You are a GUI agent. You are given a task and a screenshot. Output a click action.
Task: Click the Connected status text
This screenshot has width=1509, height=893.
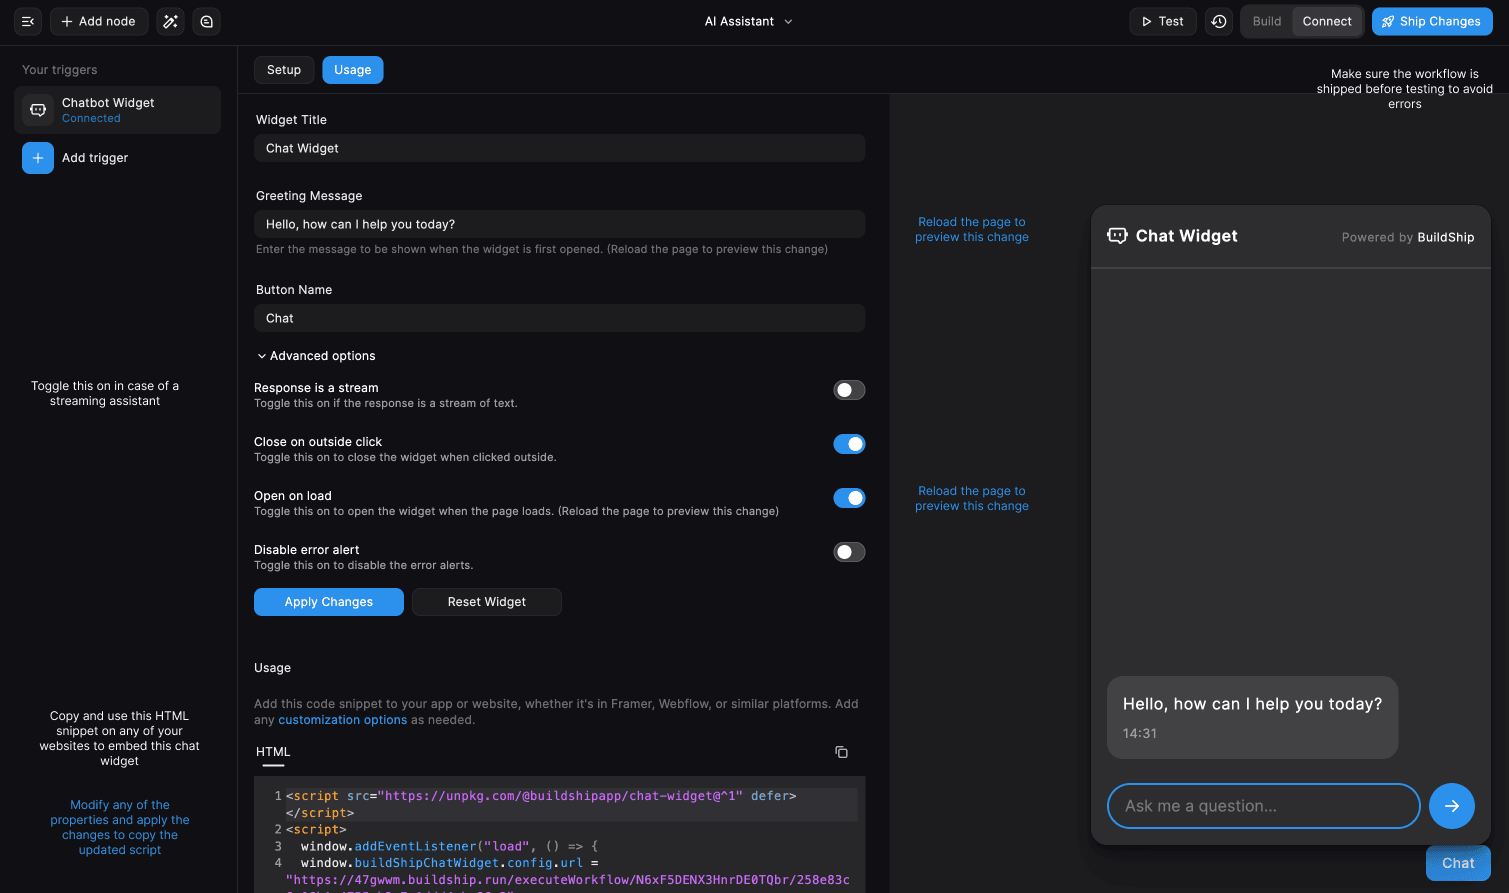[91, 118]
